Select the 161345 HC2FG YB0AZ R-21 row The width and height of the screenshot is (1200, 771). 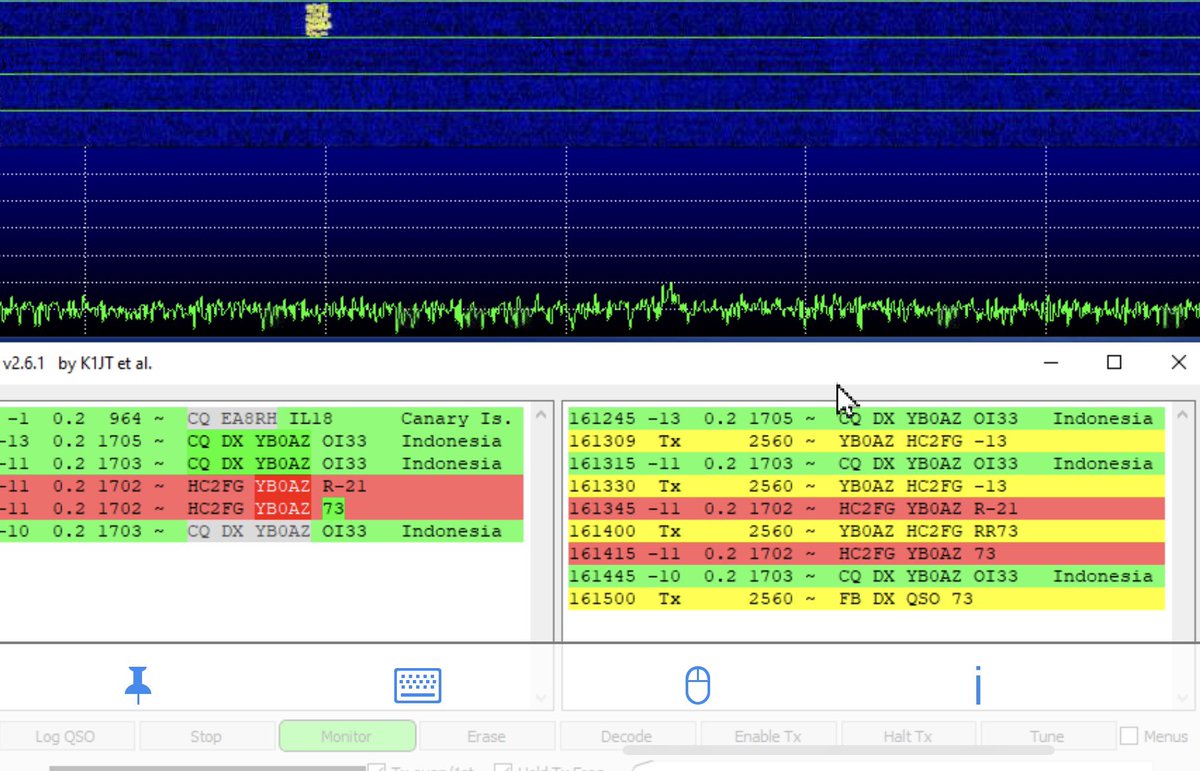[866, 508]
